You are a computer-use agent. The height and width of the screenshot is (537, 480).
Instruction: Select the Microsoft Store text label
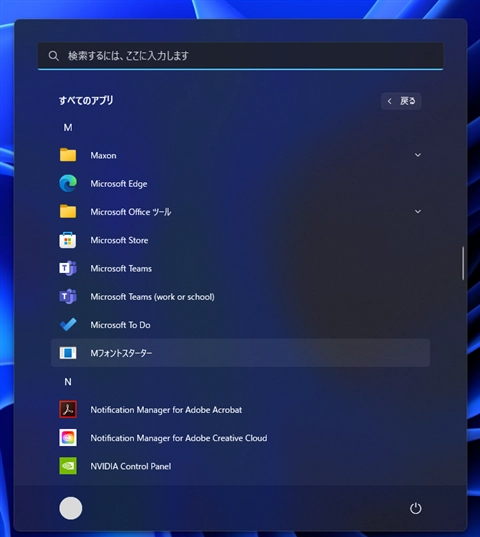[x=119, y=240]
